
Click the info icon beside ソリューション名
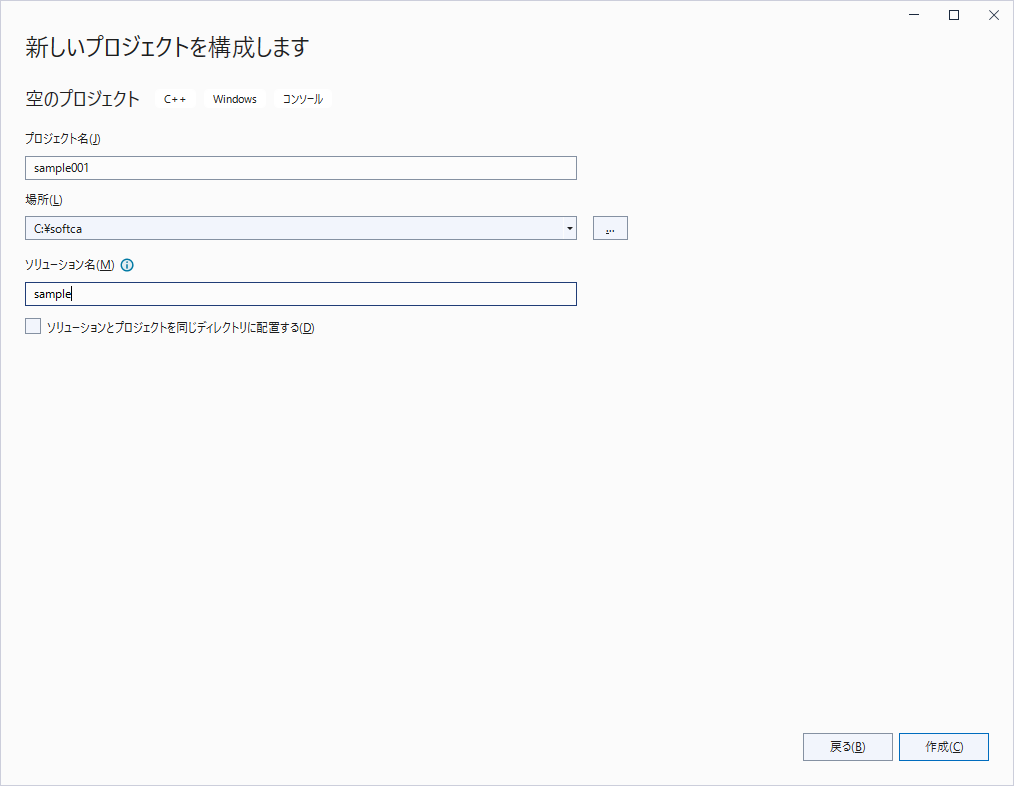click(x=127, y=265)
